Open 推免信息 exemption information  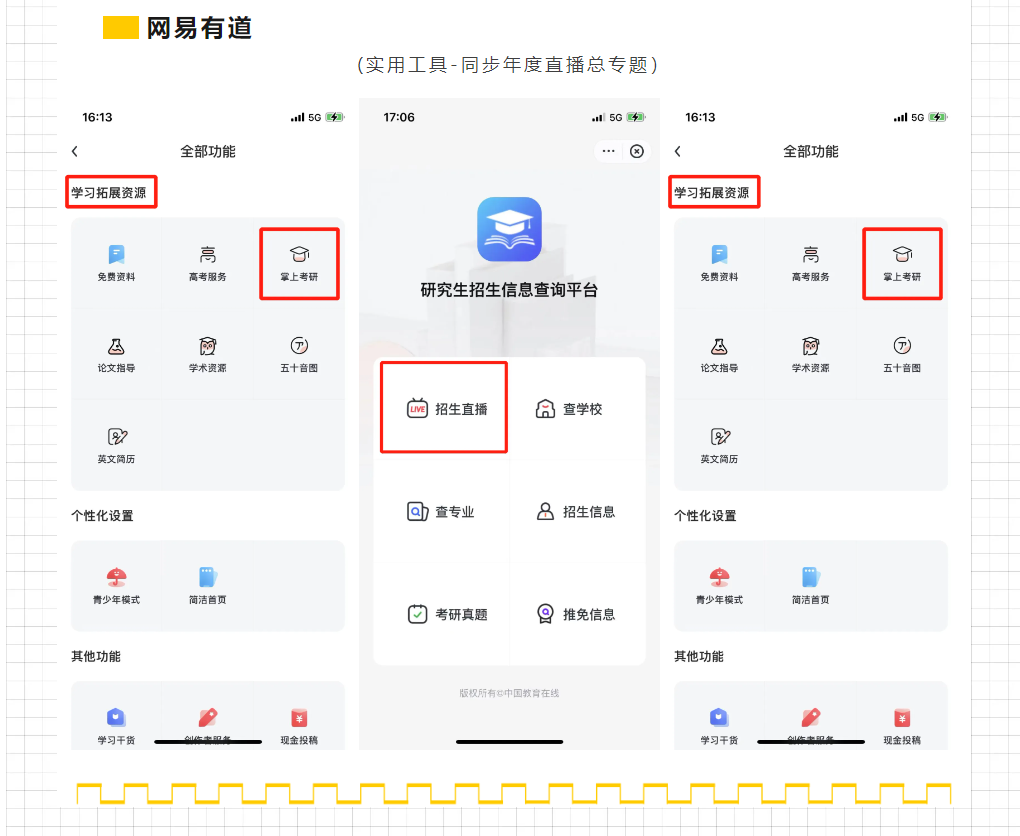pyautogui.click(x=576, y=614)
